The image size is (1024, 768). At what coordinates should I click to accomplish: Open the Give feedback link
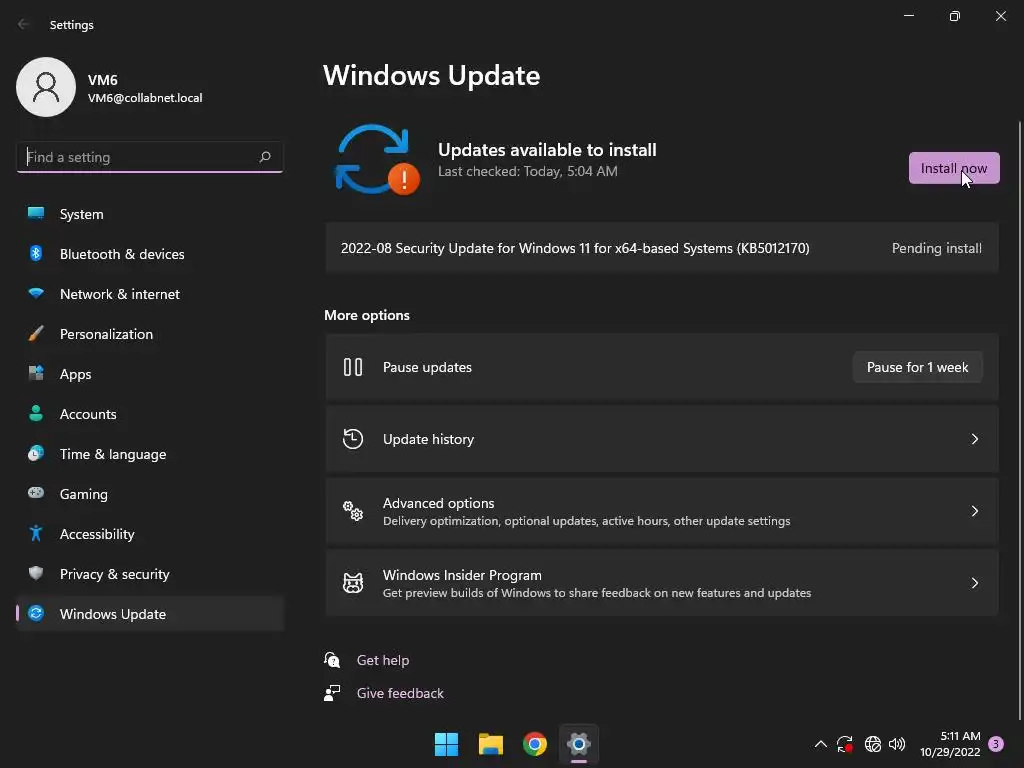point(400,693)
